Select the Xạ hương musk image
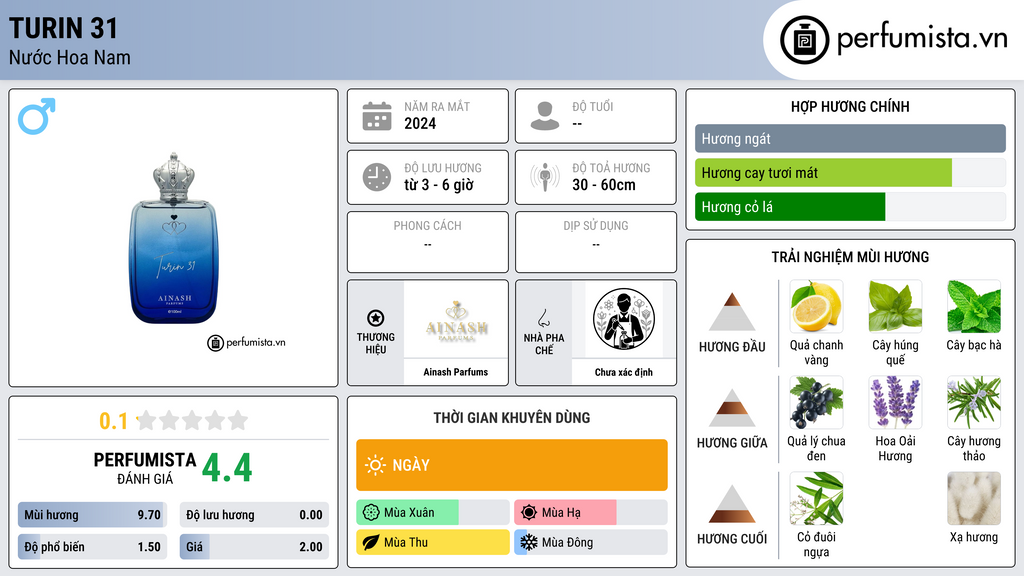1024x576 pixels. point(974,499)
